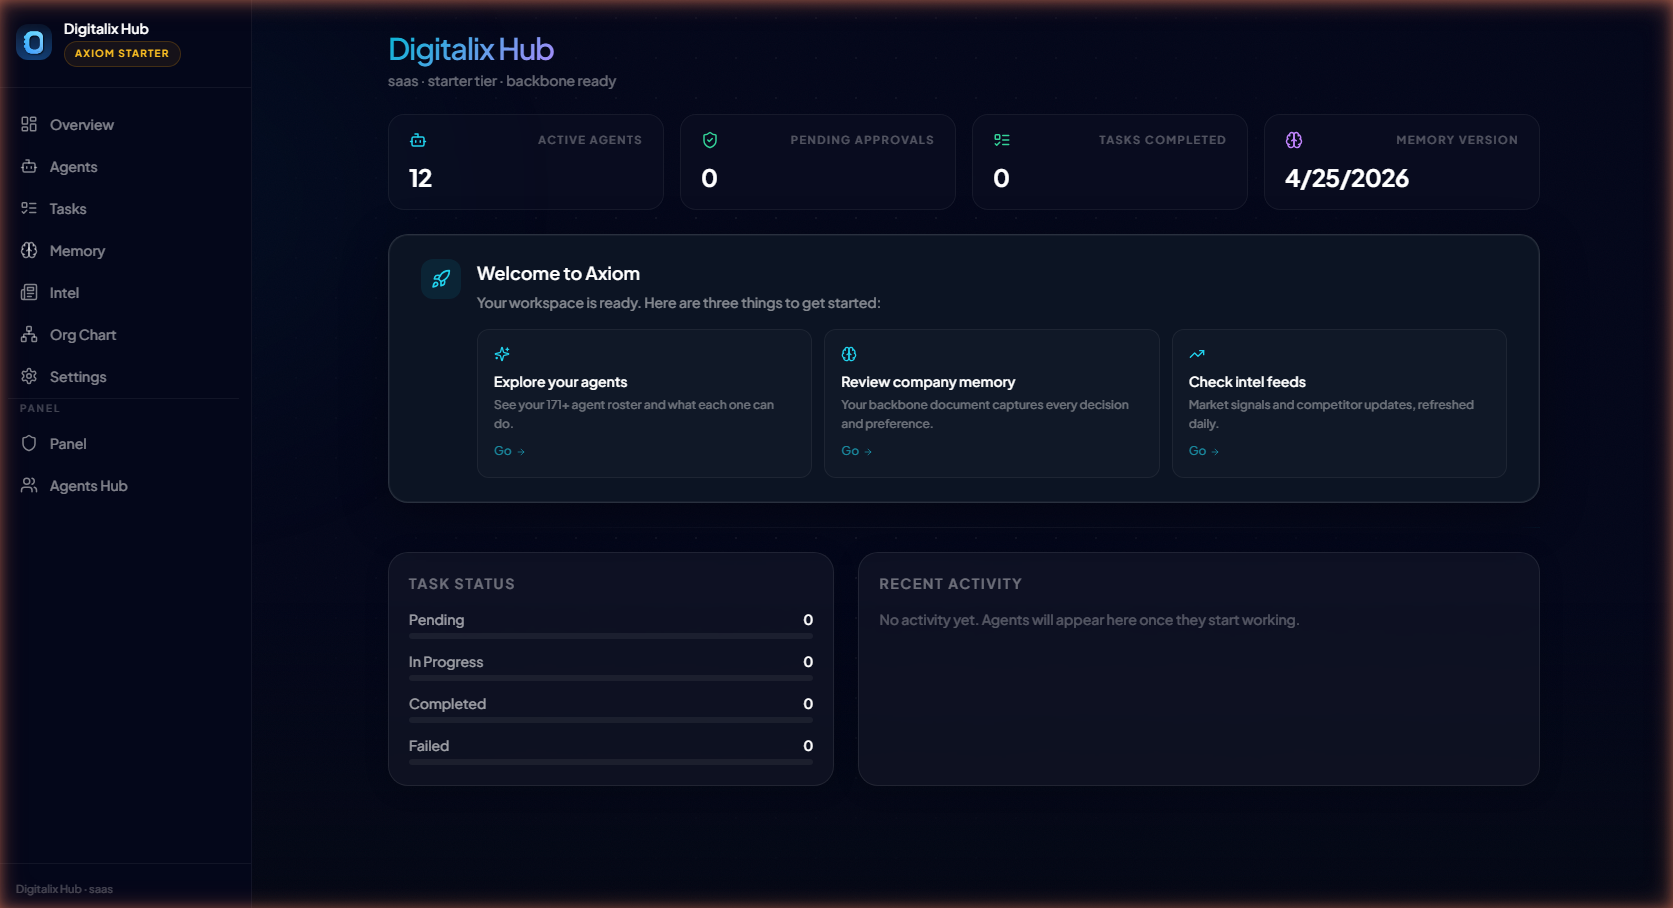Open the Explore your agents card
Image resolution: width=1673 pixels, height=908 pixels.
[x=644, y=403]
